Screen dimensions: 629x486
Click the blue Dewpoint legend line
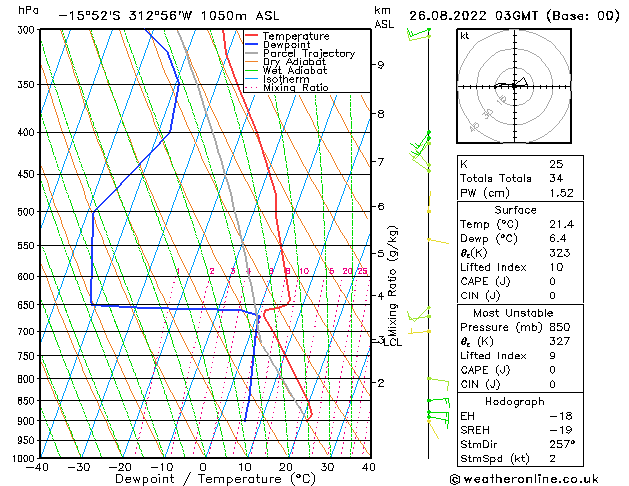click(251, 45)
